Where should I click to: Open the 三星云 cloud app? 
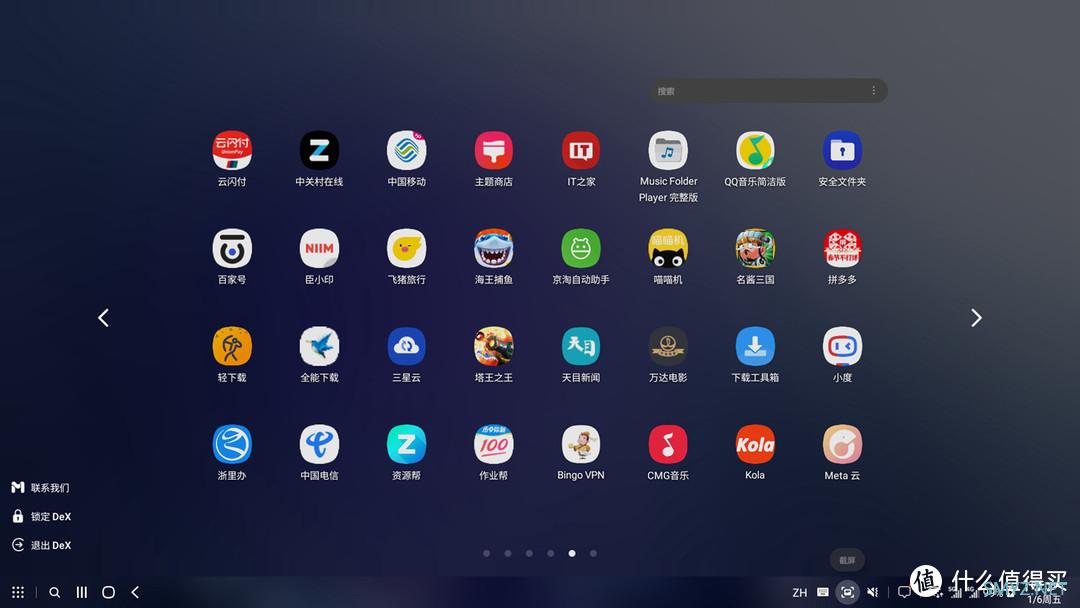pos(406,346)
